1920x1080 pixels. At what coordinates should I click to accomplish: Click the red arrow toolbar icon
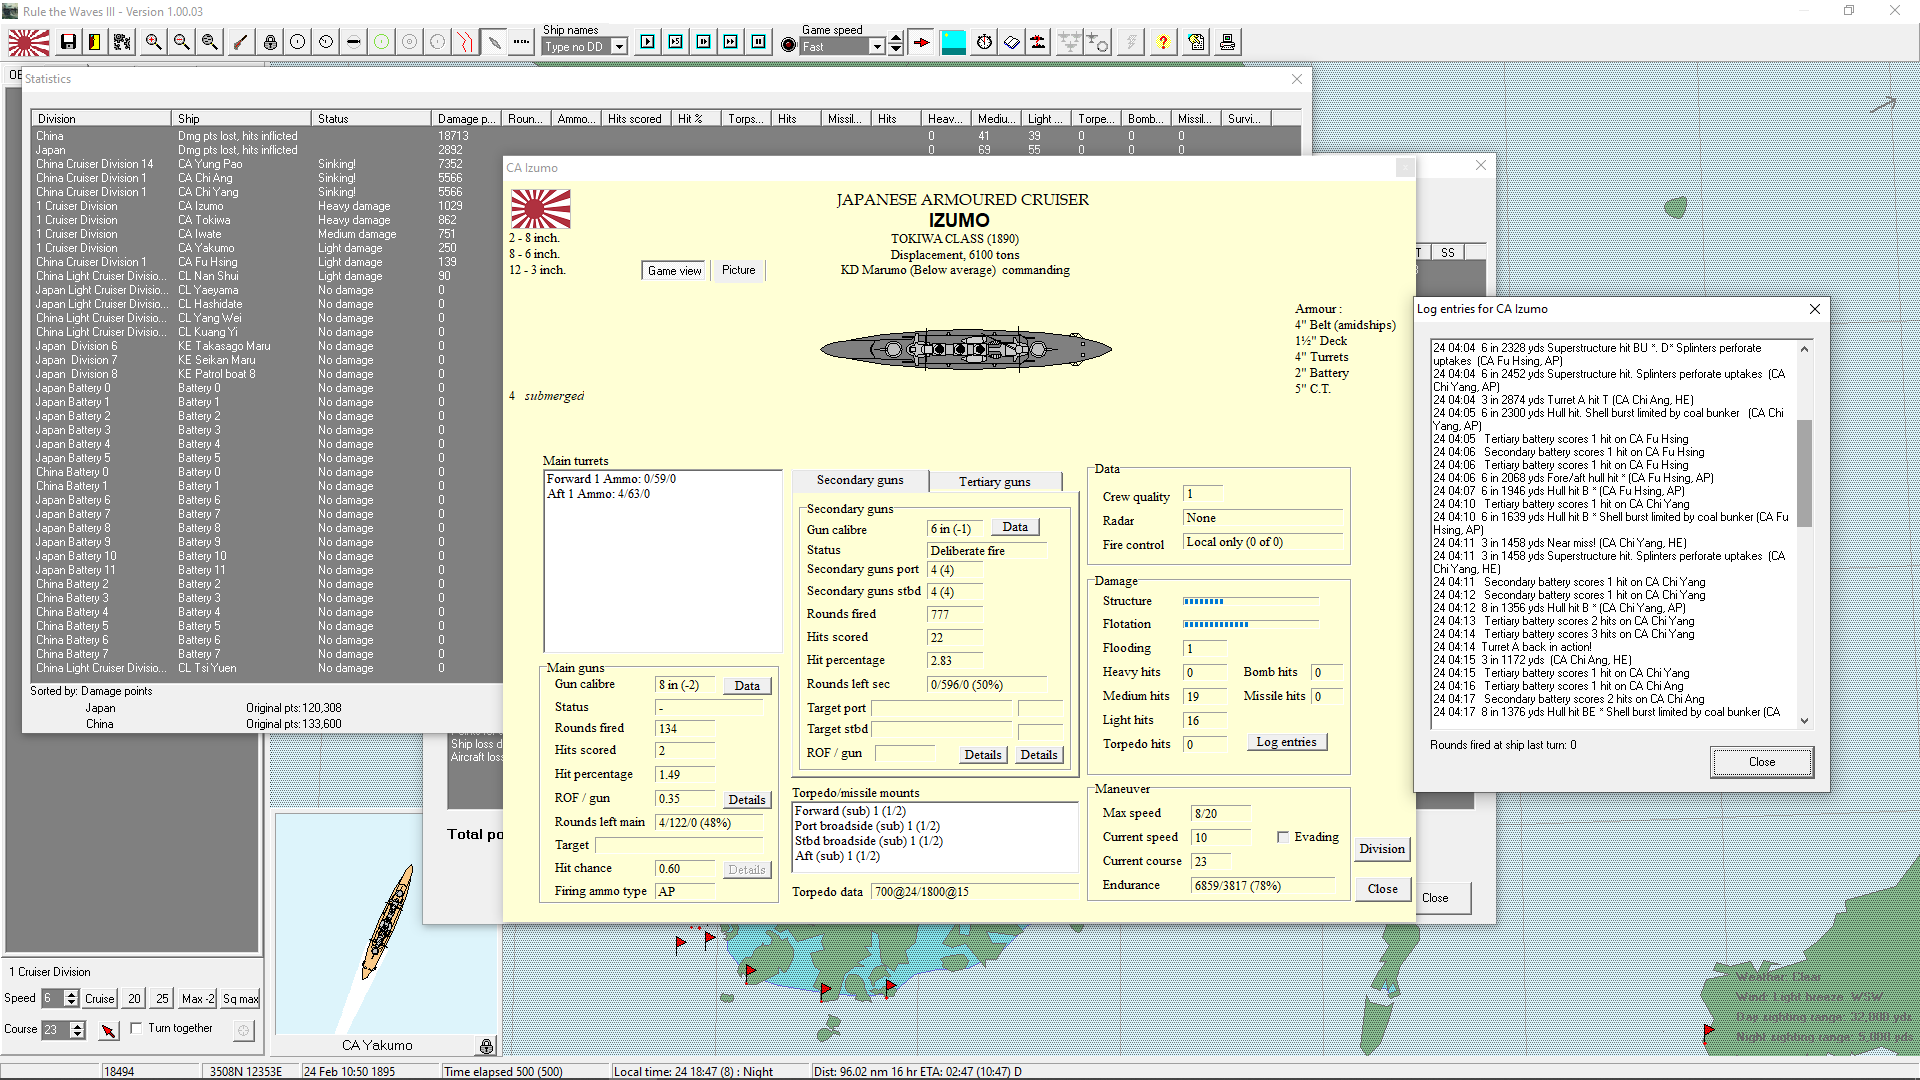[x=922, y=42]
